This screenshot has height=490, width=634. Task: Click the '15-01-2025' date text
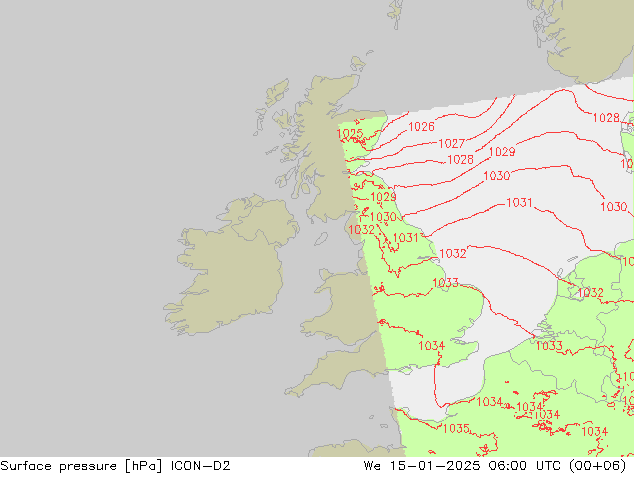click(x=435, y=466)
